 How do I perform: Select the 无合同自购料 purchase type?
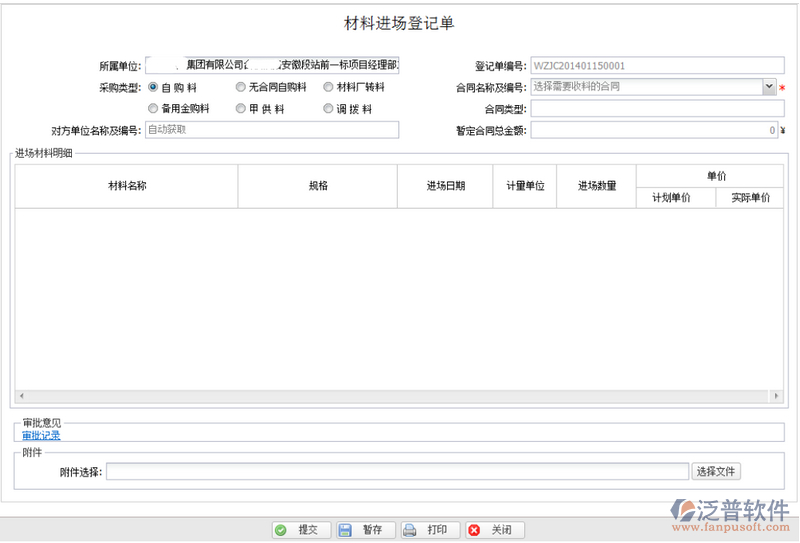coord(240,87)
